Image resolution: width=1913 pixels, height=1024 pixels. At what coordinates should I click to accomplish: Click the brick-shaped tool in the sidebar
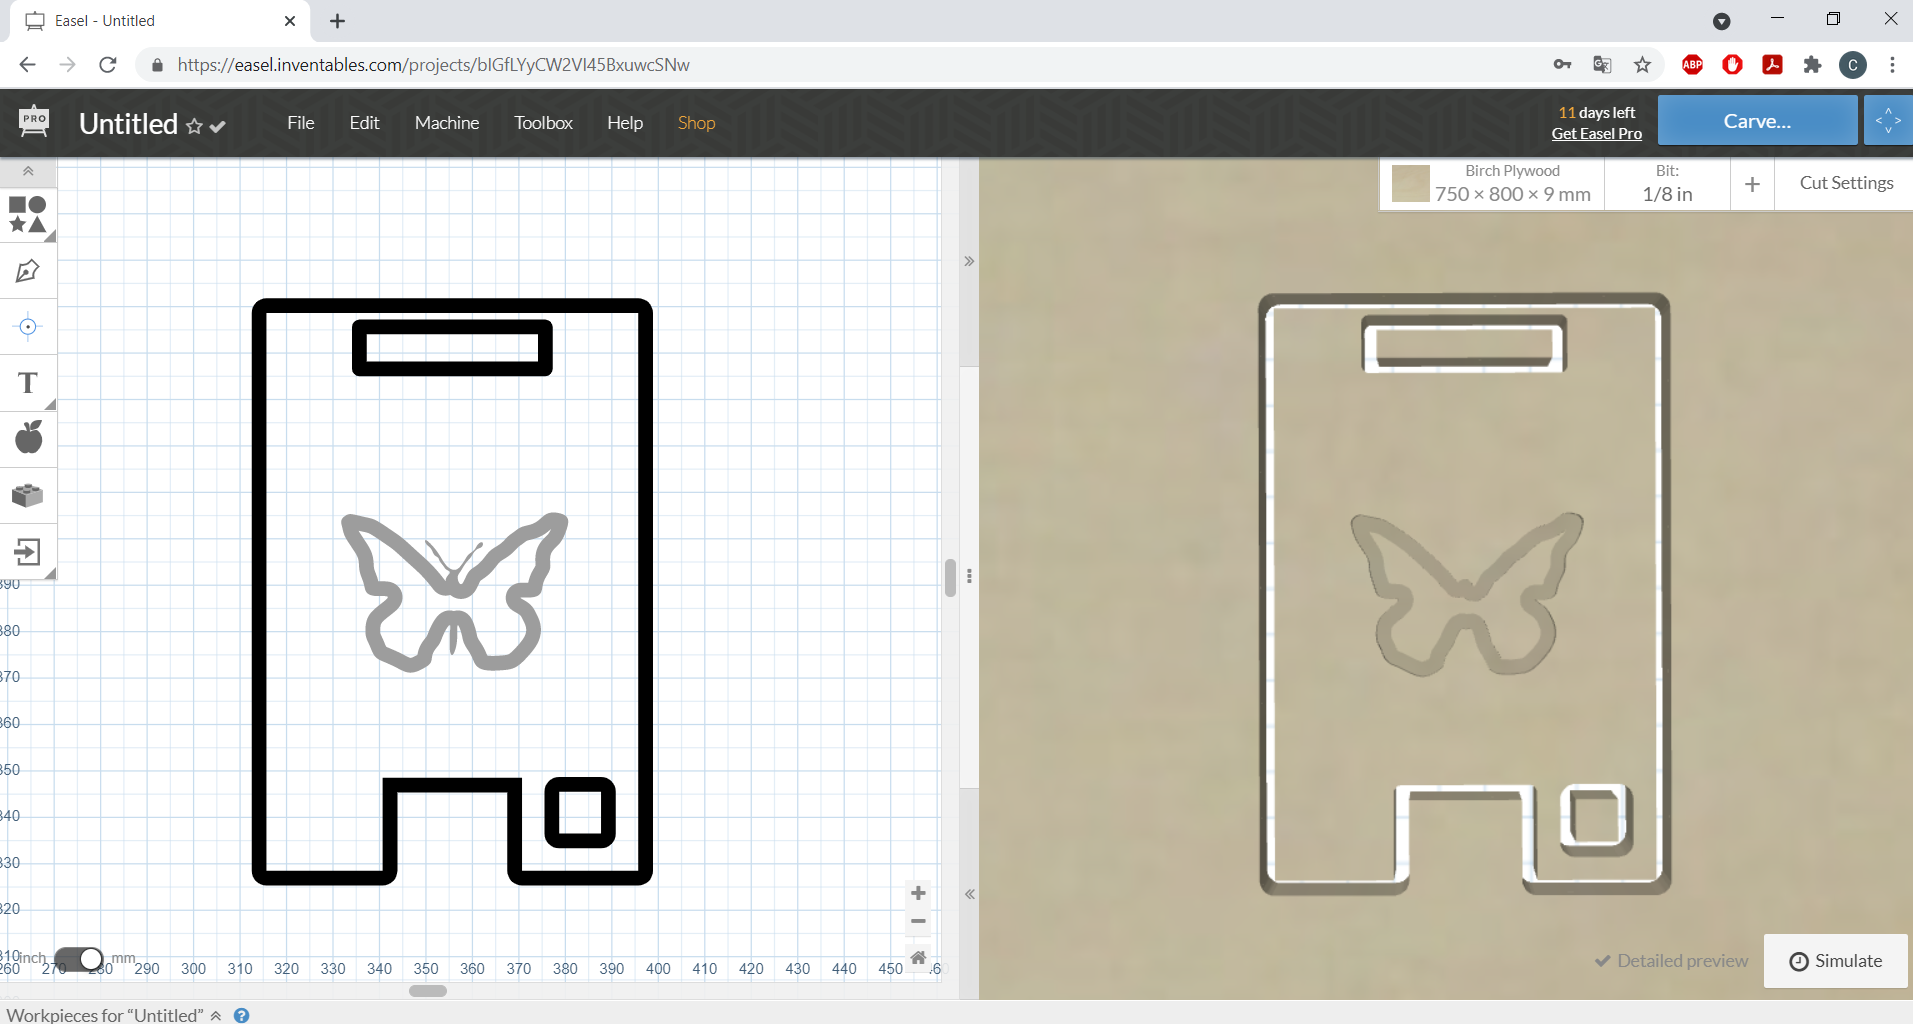click(x=28, y=495)
